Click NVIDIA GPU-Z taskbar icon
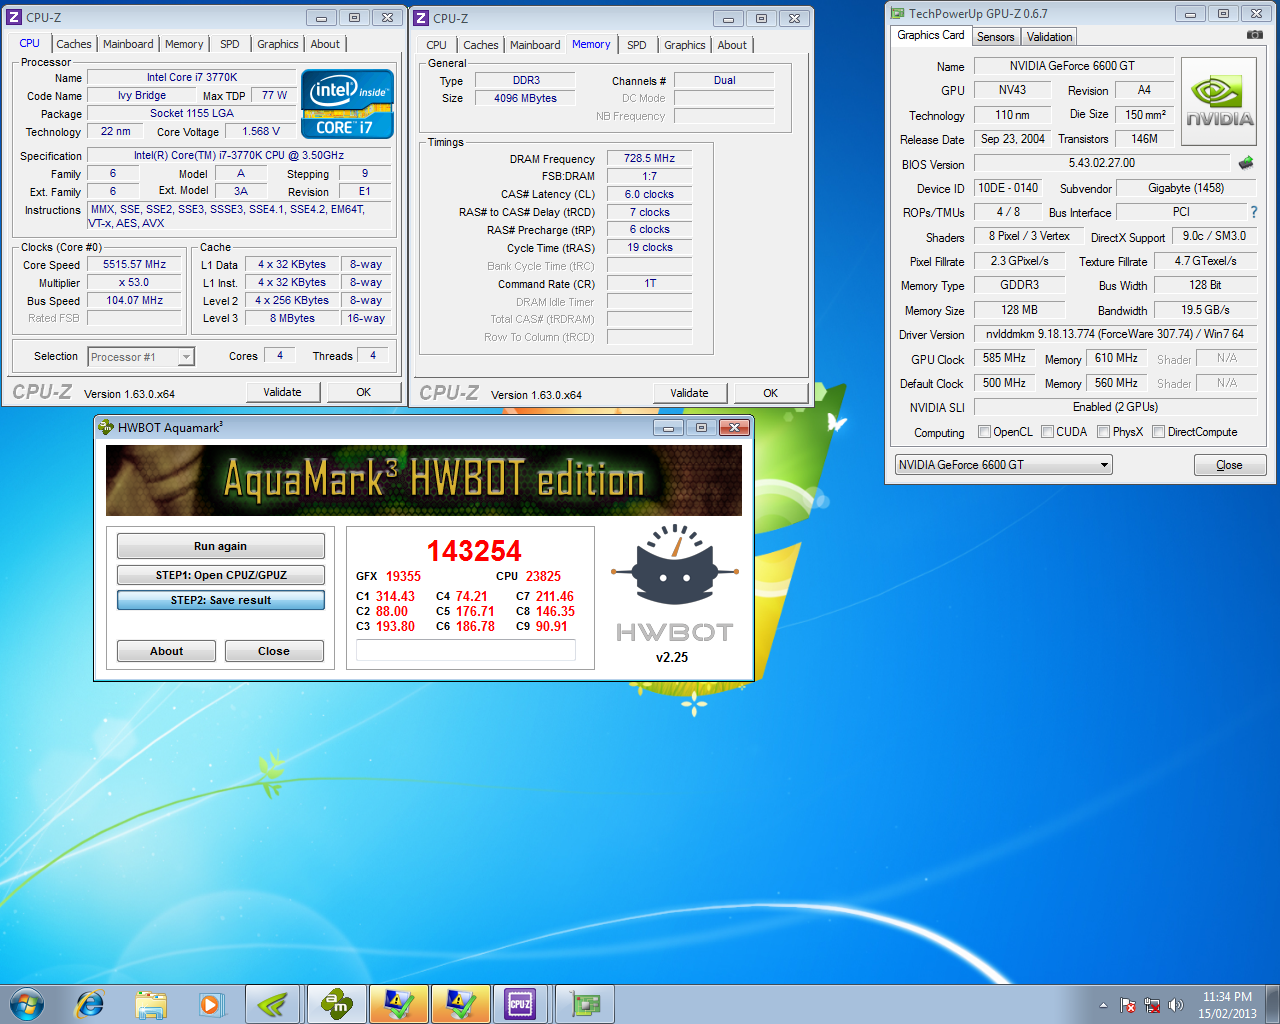Image resolution: width=1280 pixels, height=1024 pixels. [x=273, y=1004]
